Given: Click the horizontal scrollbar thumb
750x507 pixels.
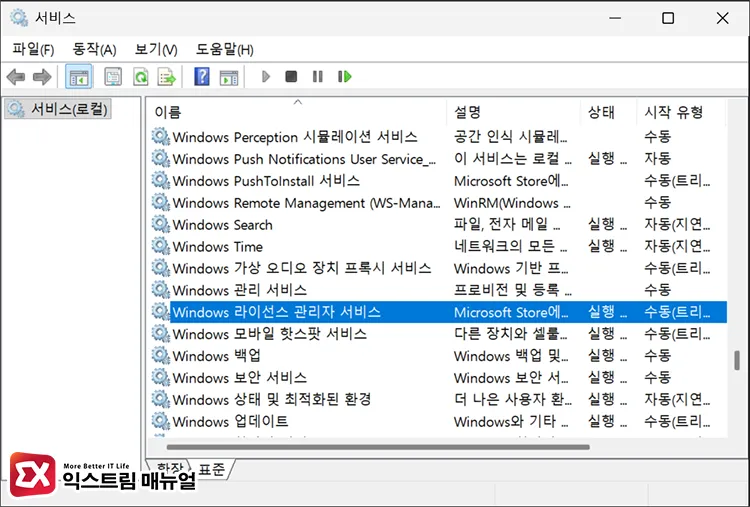Looking at the screenshot, I should (x=378, y=447).
